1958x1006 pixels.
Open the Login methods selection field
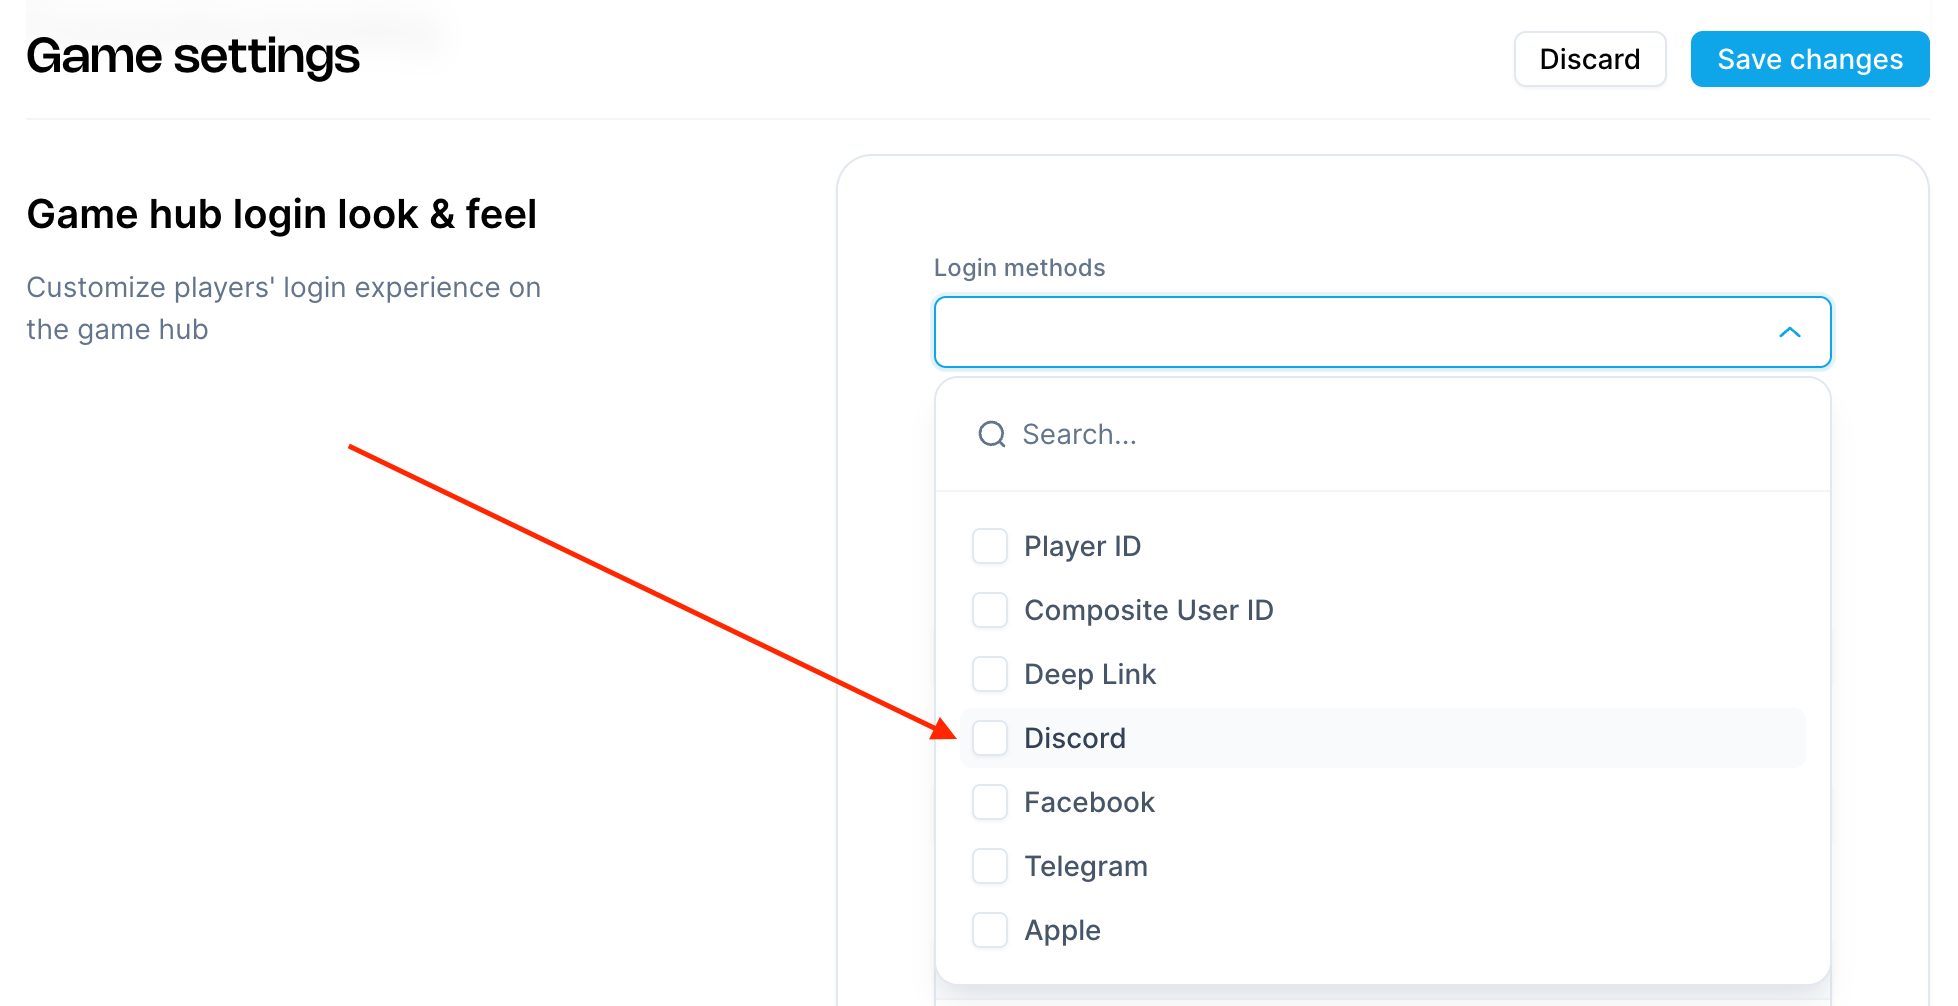coord(1380,332)
